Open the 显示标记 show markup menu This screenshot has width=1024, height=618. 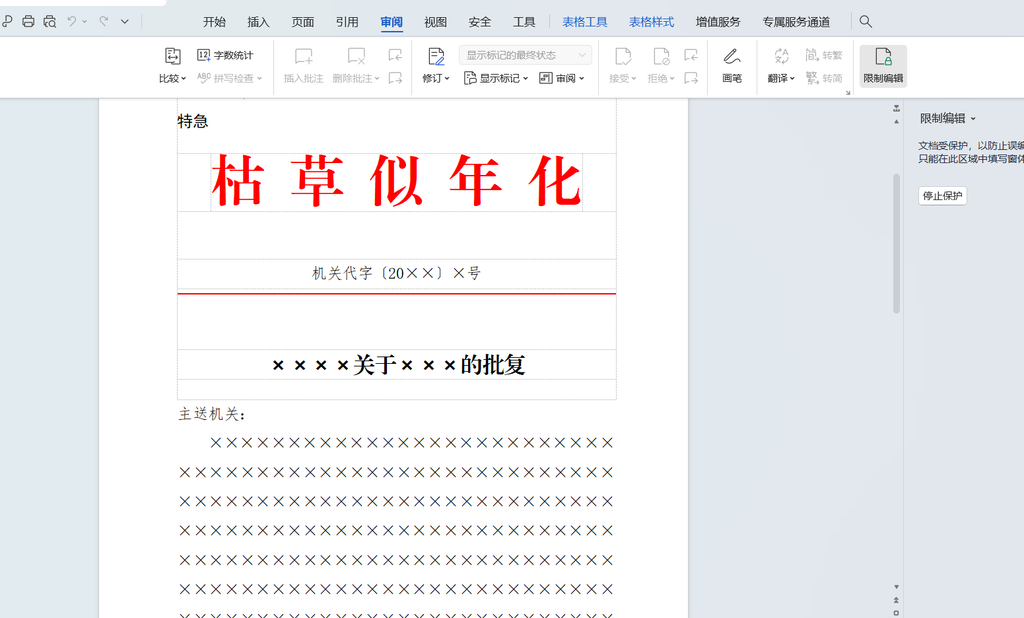pos(496,78)
